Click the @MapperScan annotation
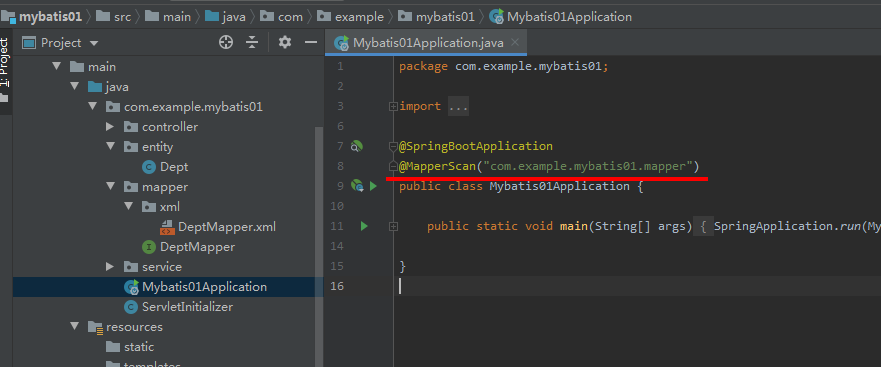 tap(437, 166)
